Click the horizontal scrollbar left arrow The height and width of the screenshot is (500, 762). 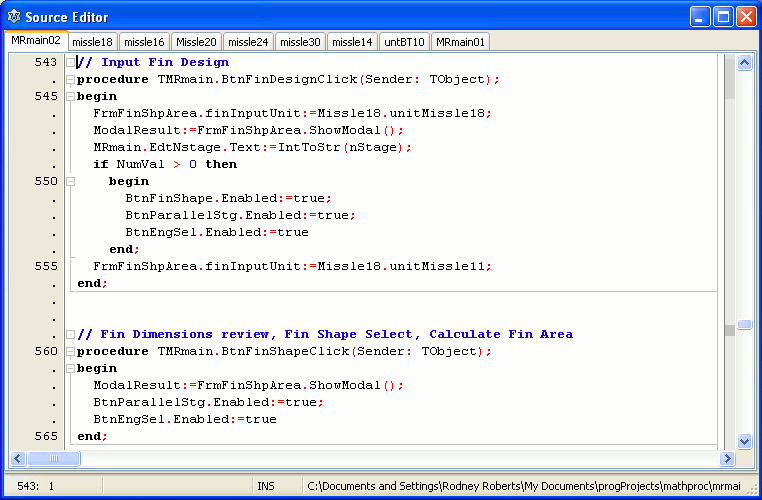tap(17, 458)
